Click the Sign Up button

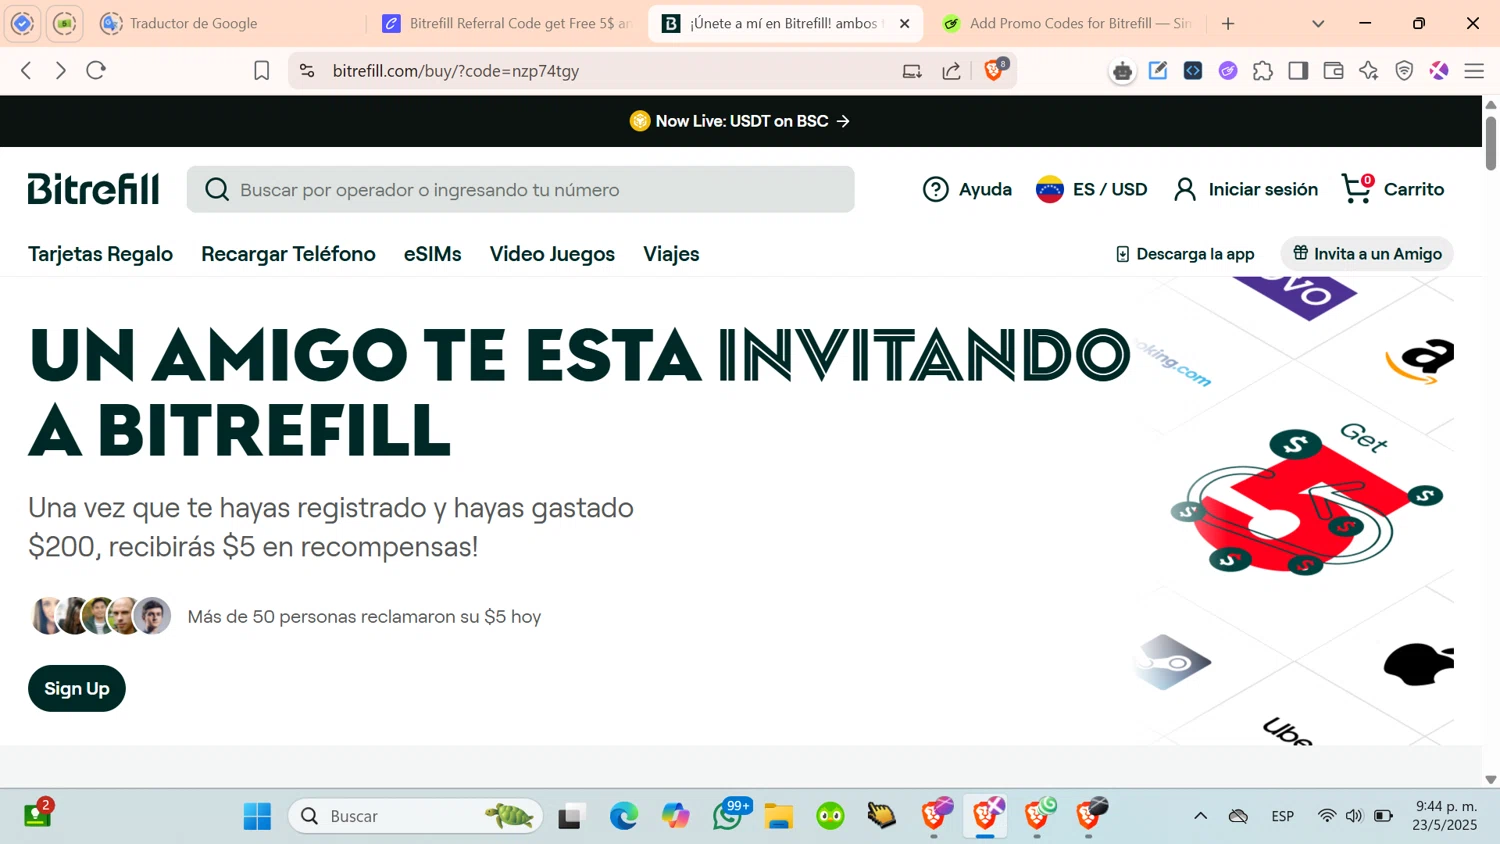click(x=77, y=688)
